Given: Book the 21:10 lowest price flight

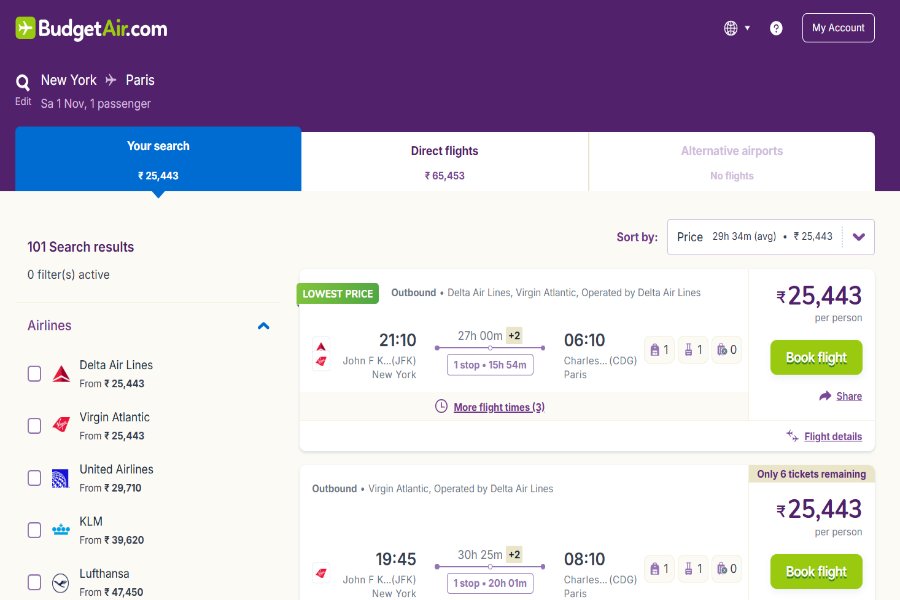Looking at the screenshot, I should [816, 358].
